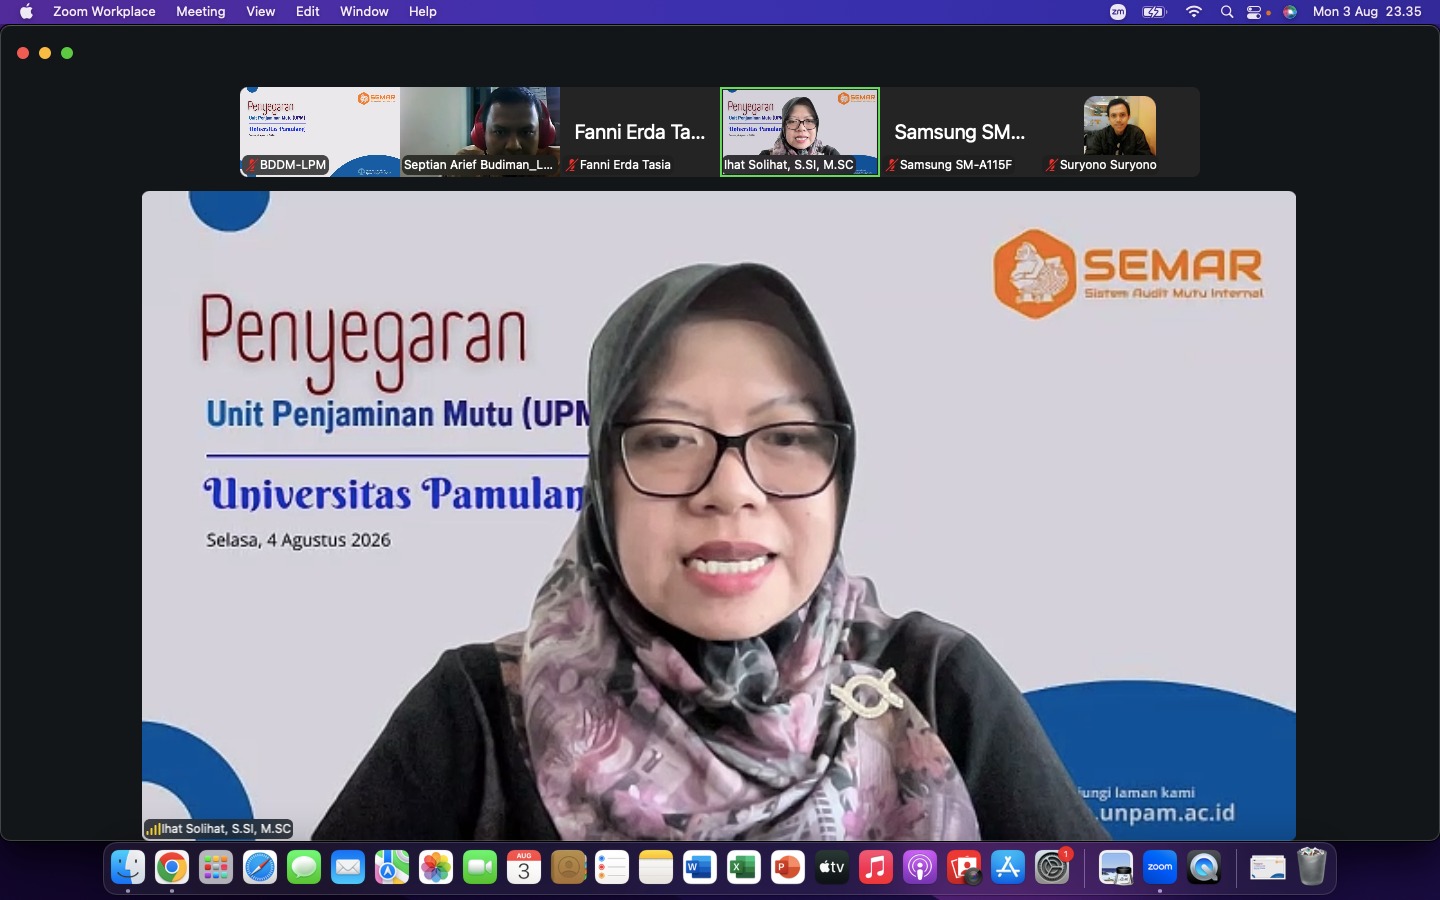
Task: Click the SEMAR logo in the main video
Action: click(1128, 273)
